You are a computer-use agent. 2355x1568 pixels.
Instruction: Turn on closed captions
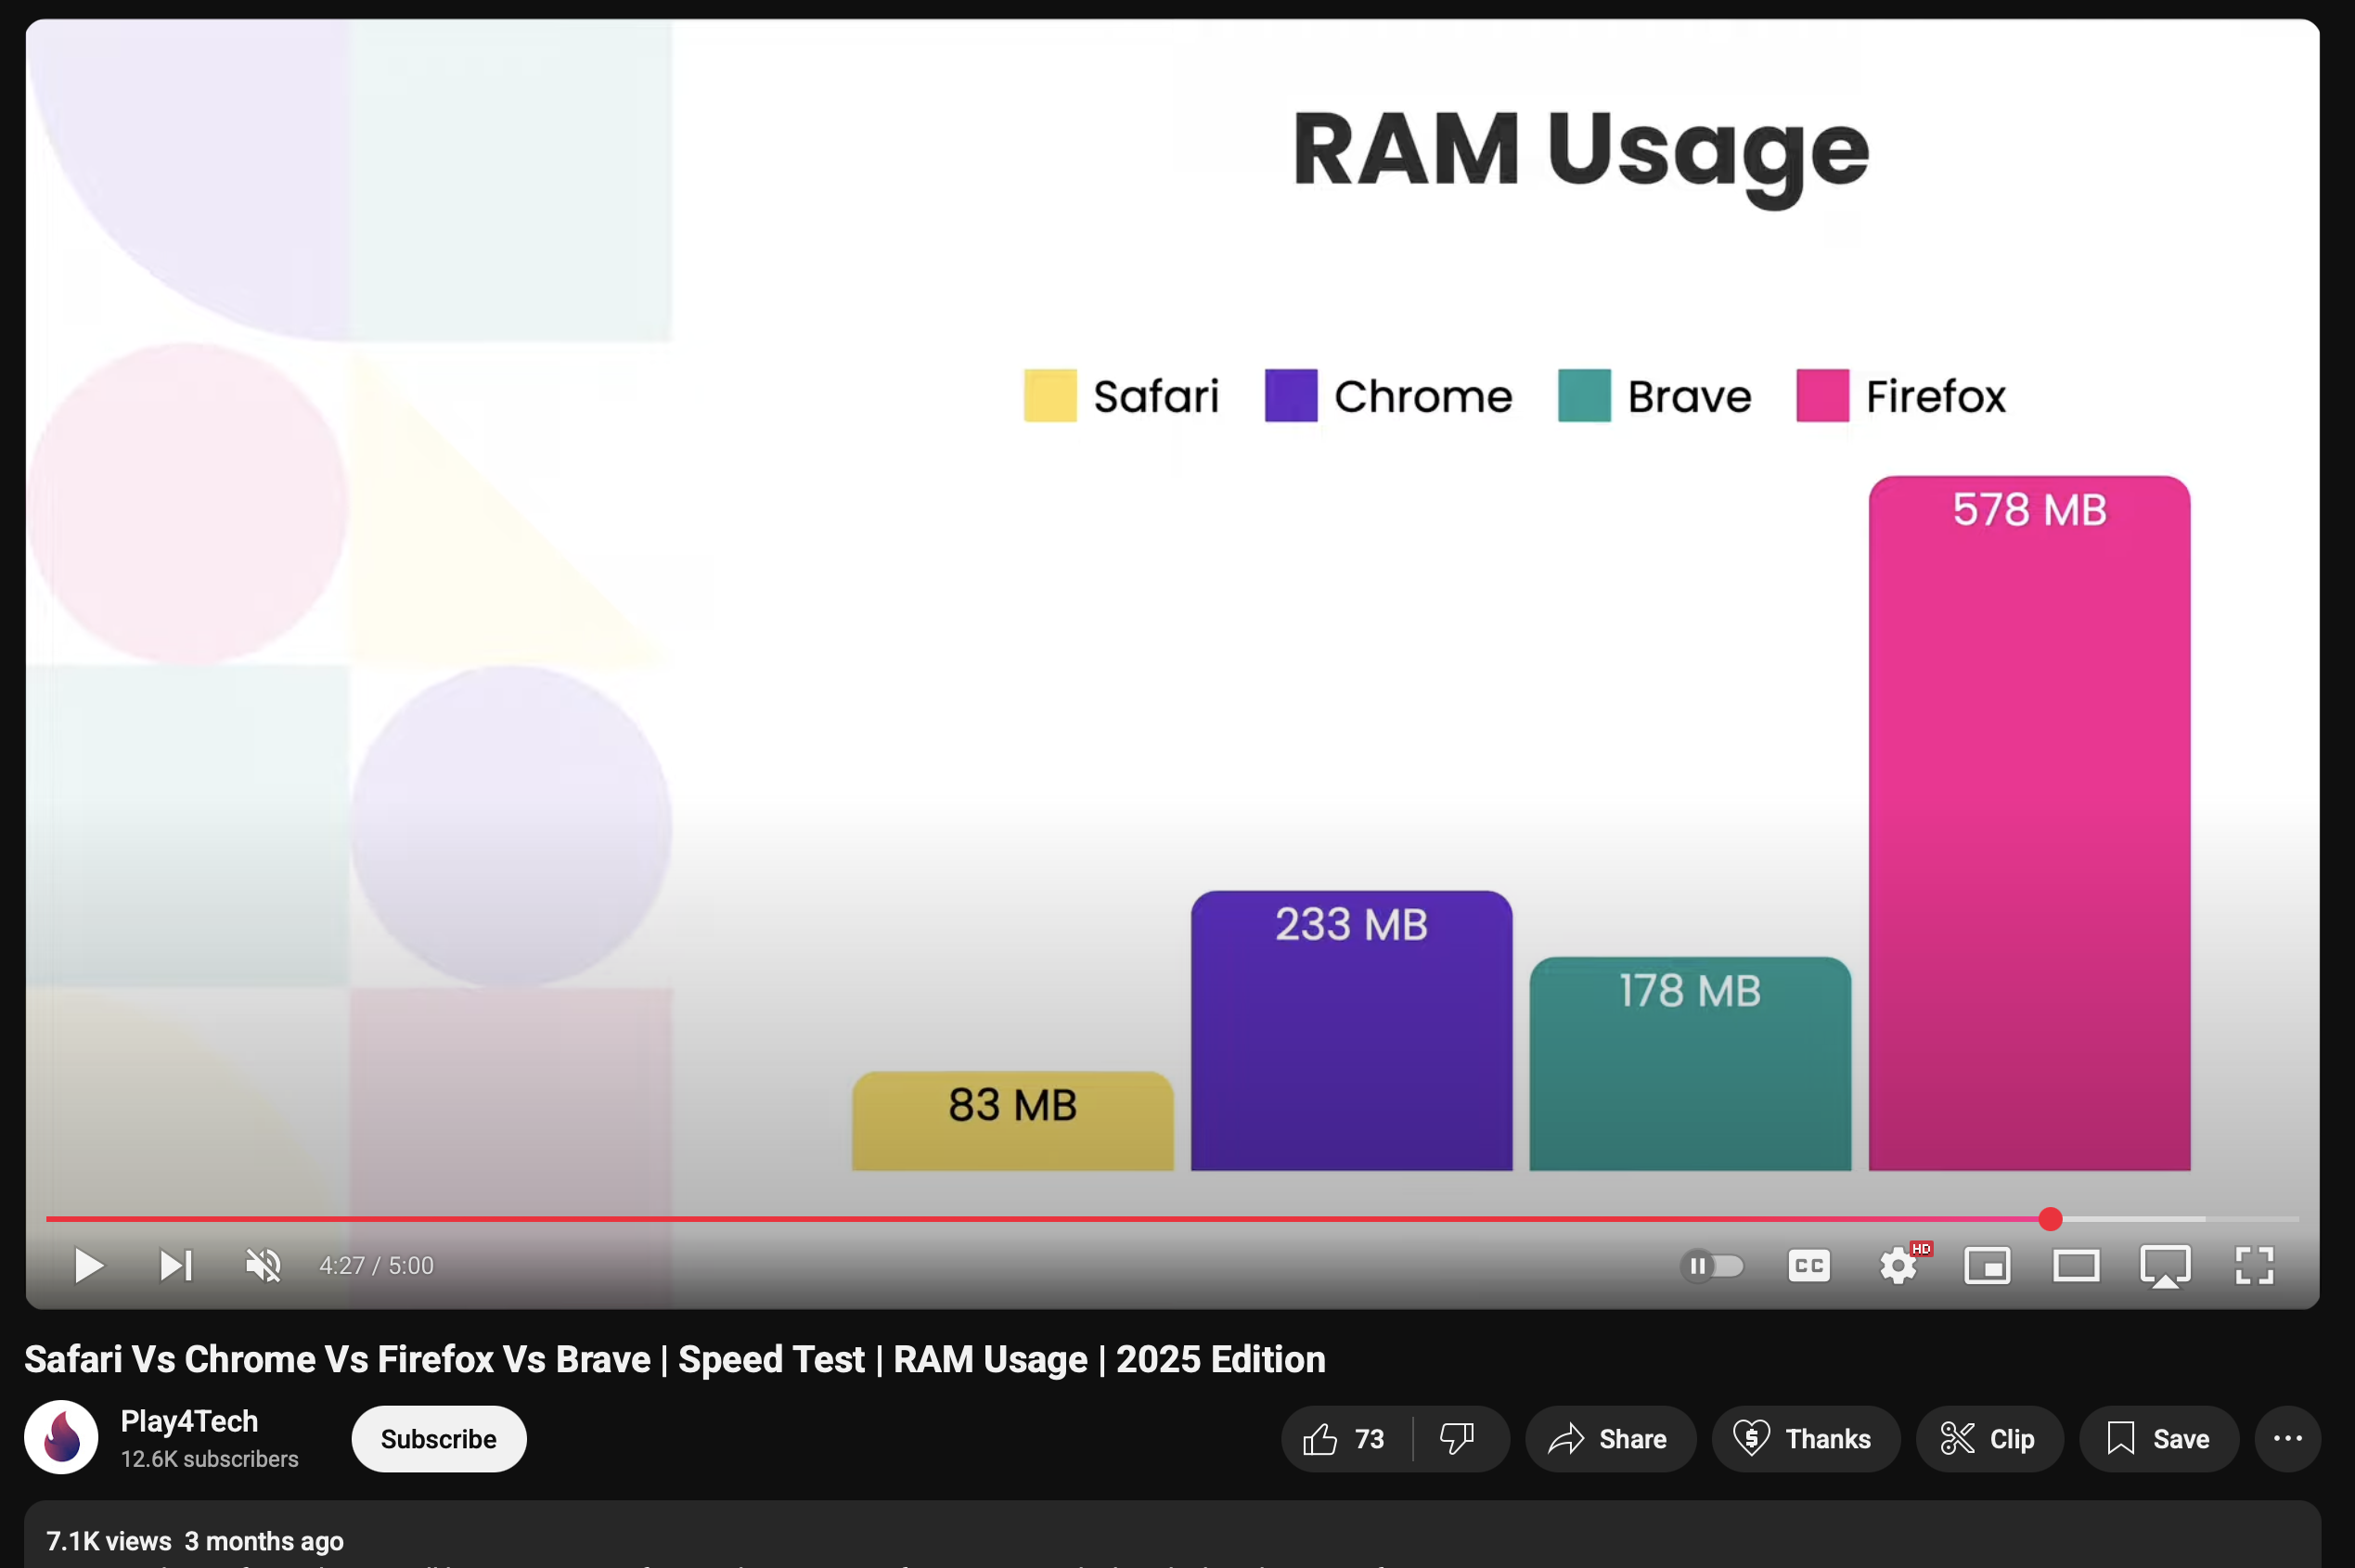[x=1808, y=1265]
